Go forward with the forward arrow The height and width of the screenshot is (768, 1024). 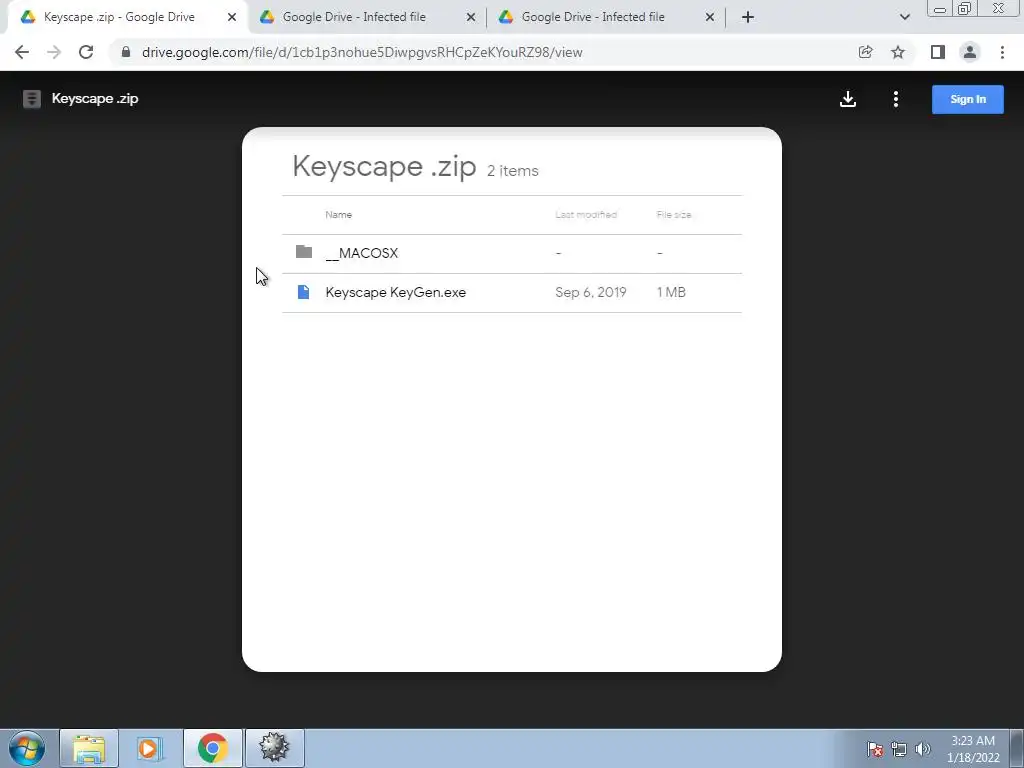pos(54,52)
